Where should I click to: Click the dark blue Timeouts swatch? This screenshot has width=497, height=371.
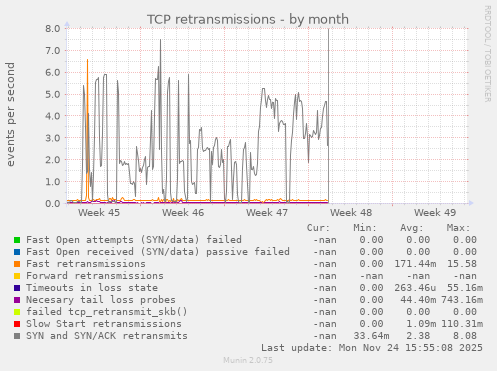(17, 288)
